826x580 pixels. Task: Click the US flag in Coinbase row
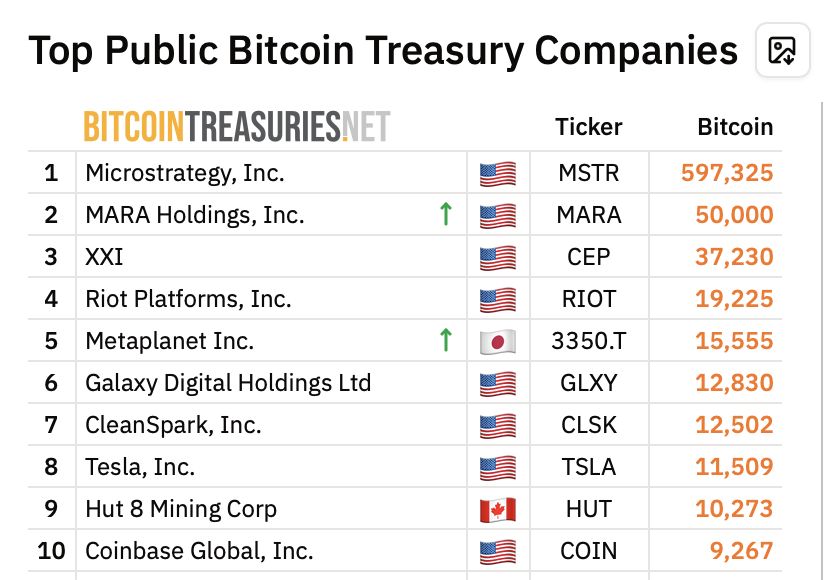498,552
